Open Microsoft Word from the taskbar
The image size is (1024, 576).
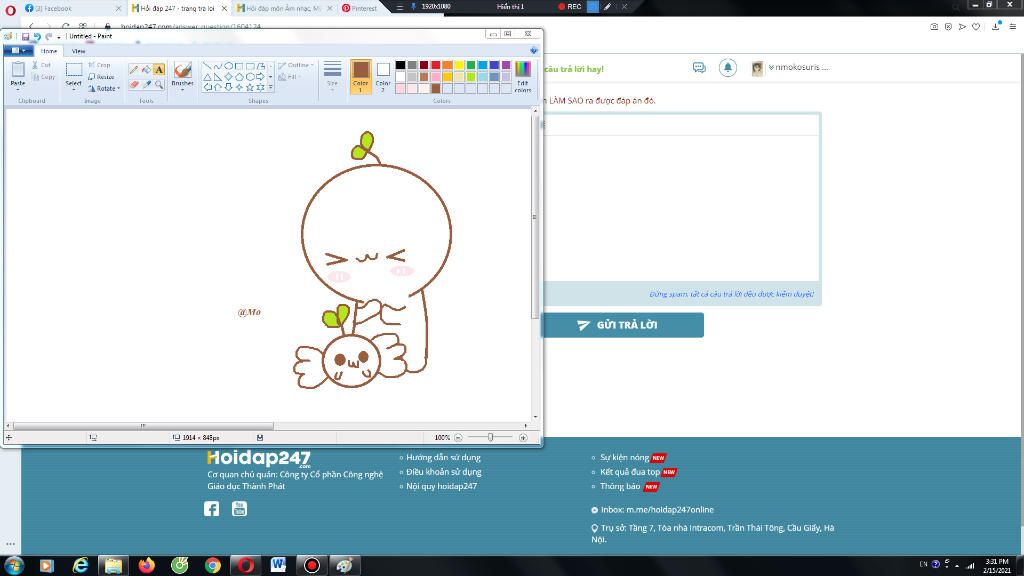tap(278, 565)
